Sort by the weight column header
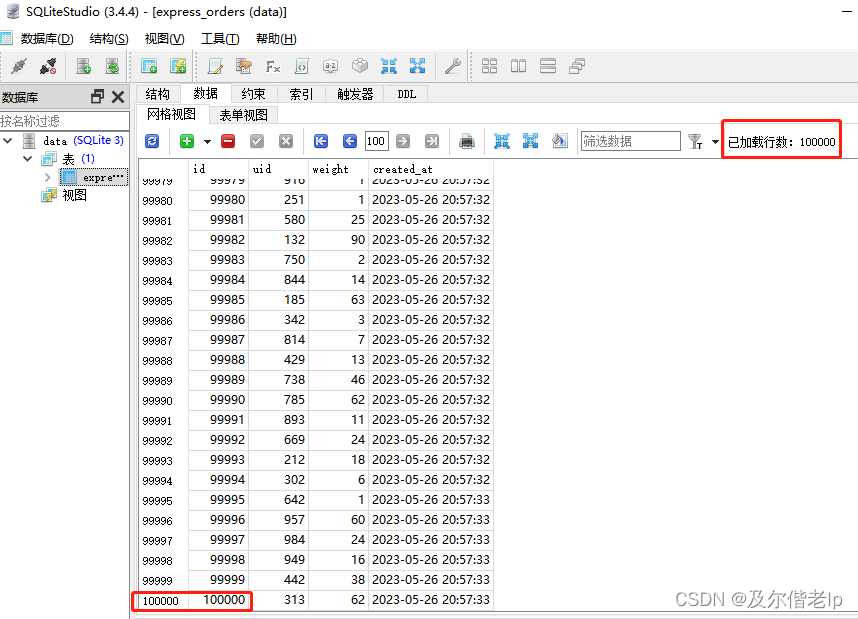Image resolution: width=858 pixels, height=619 pixels. (339, 169)
